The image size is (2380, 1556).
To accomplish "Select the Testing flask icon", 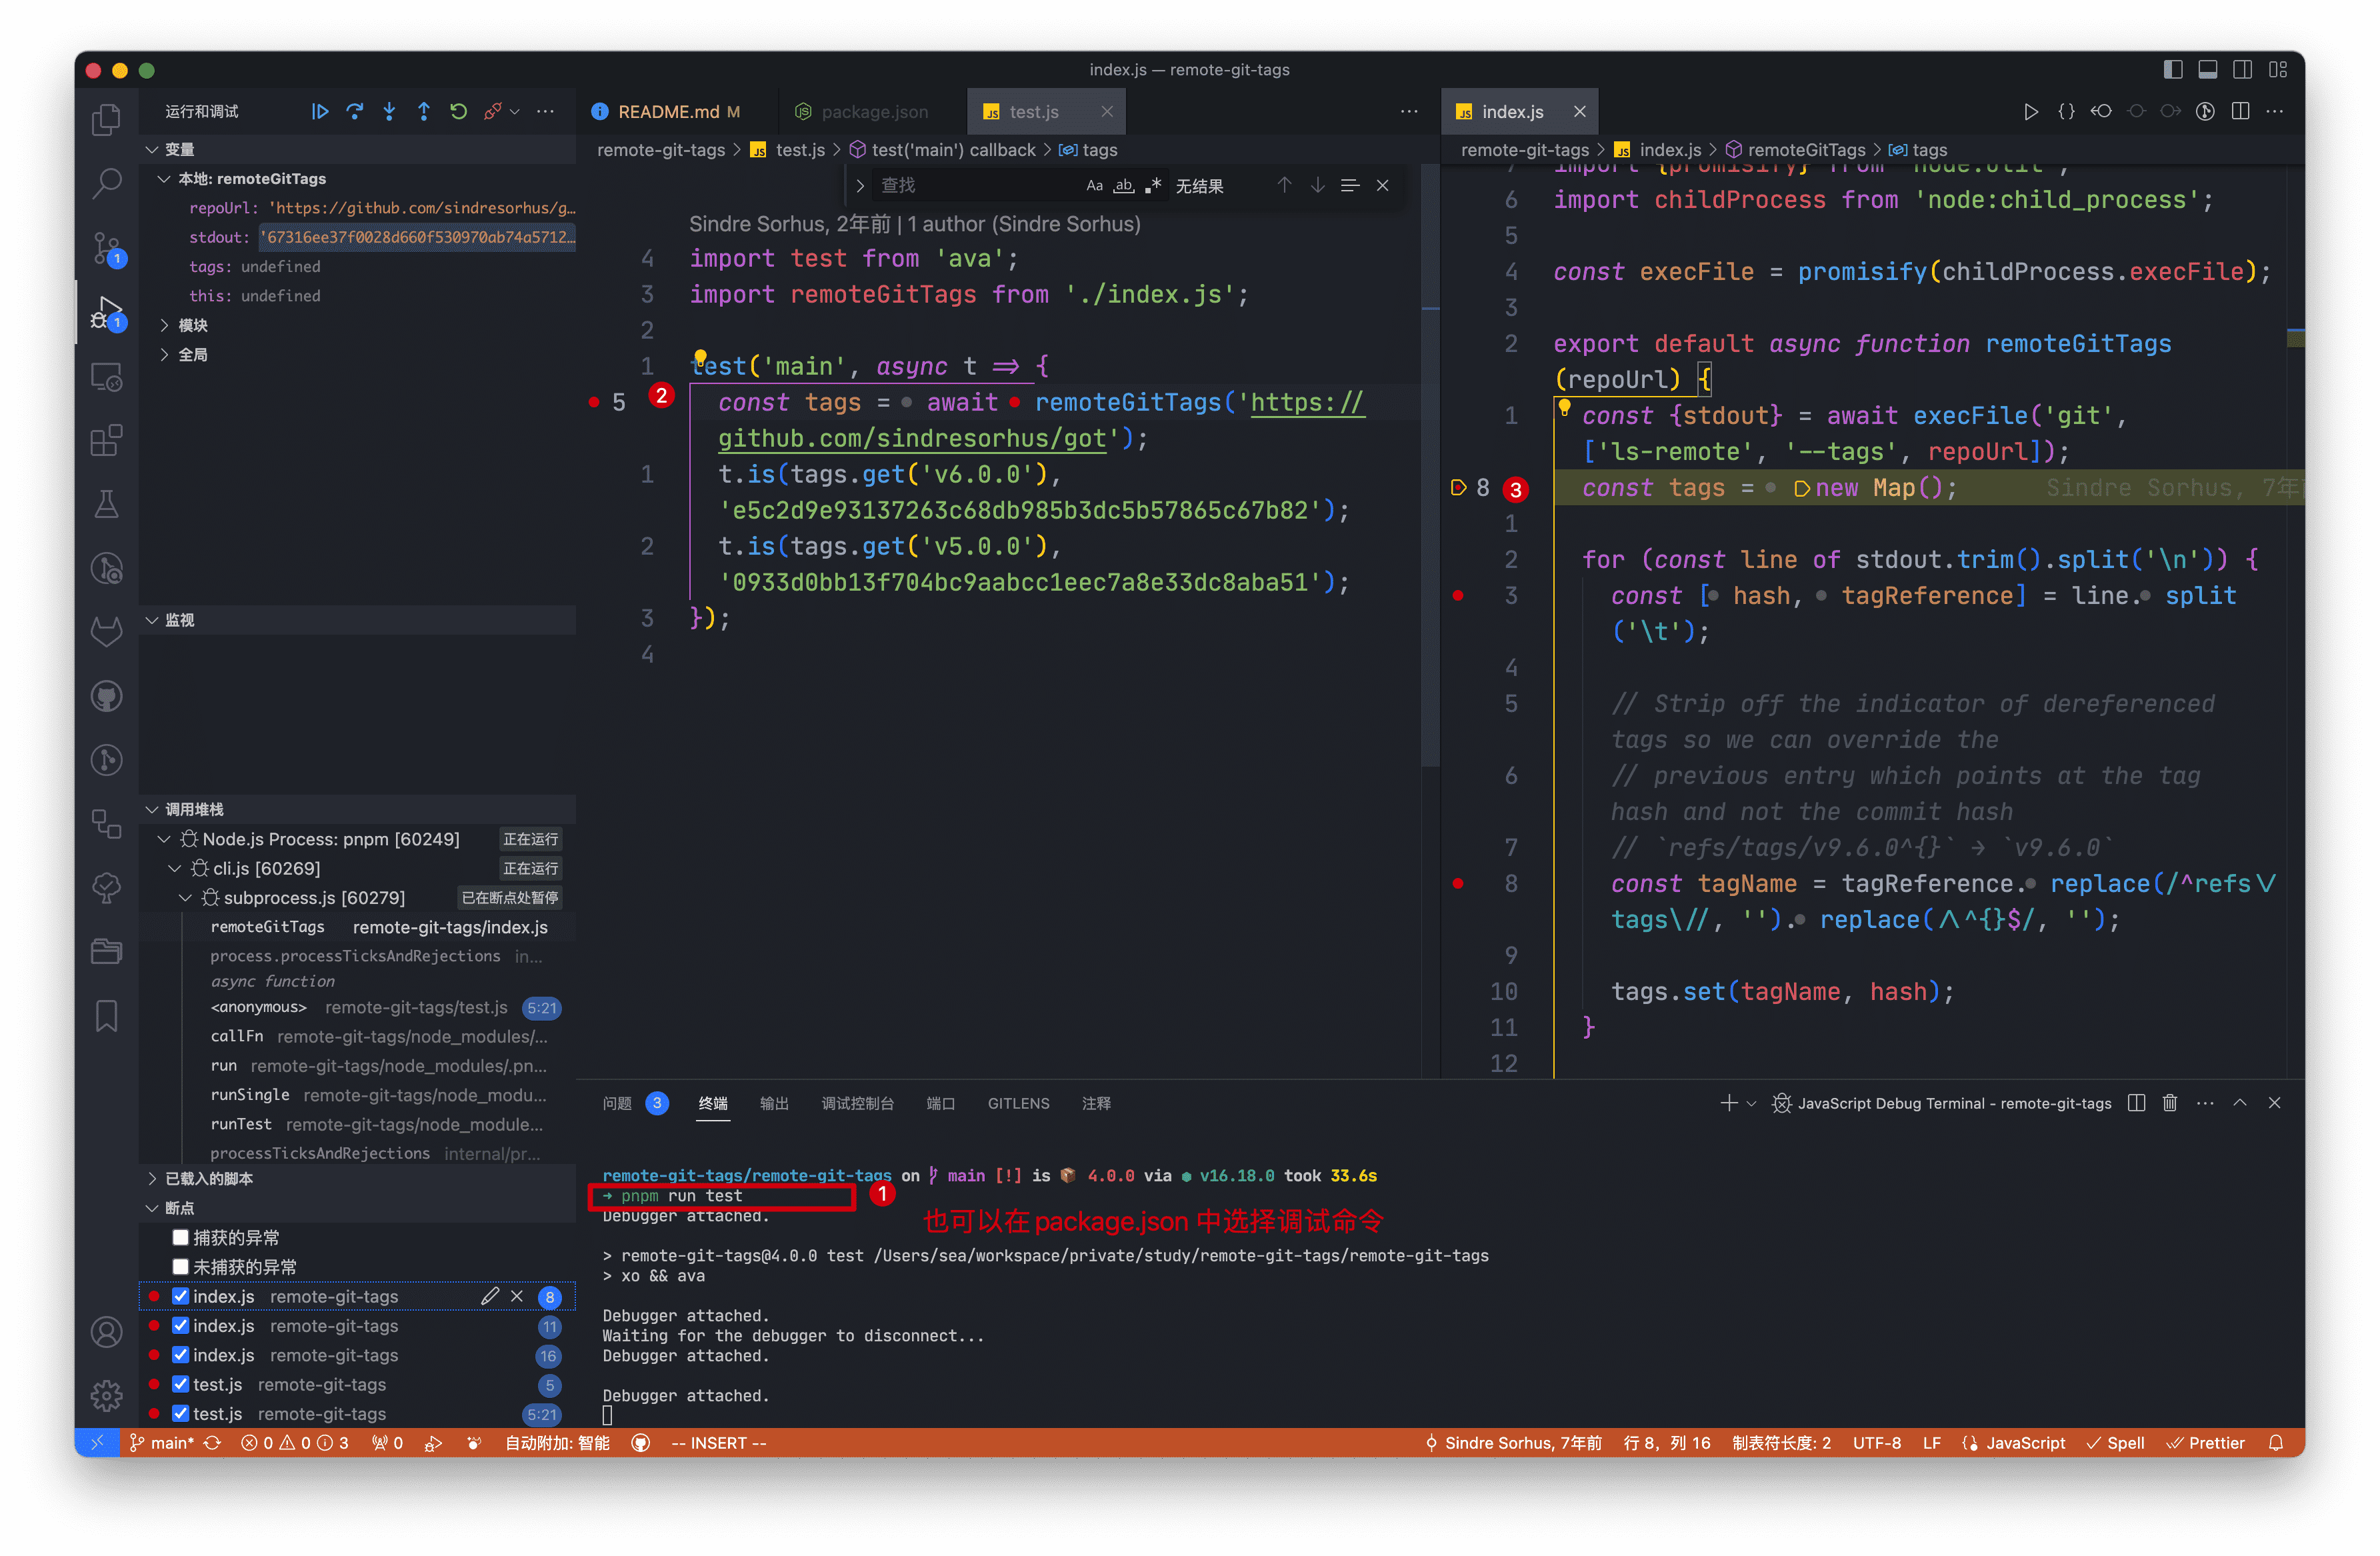I will (x=106, y=503).
